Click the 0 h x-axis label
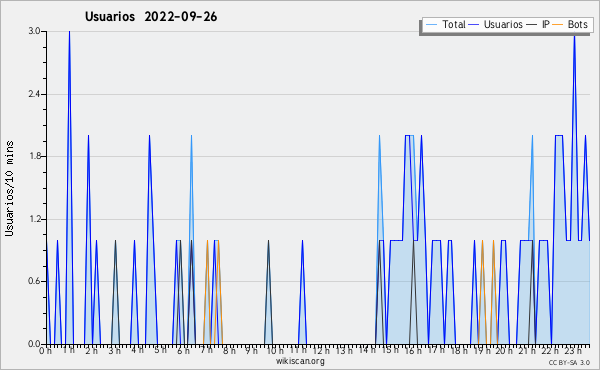The height and width of the screenshot is (370, 600). click(x=45, y=350)
